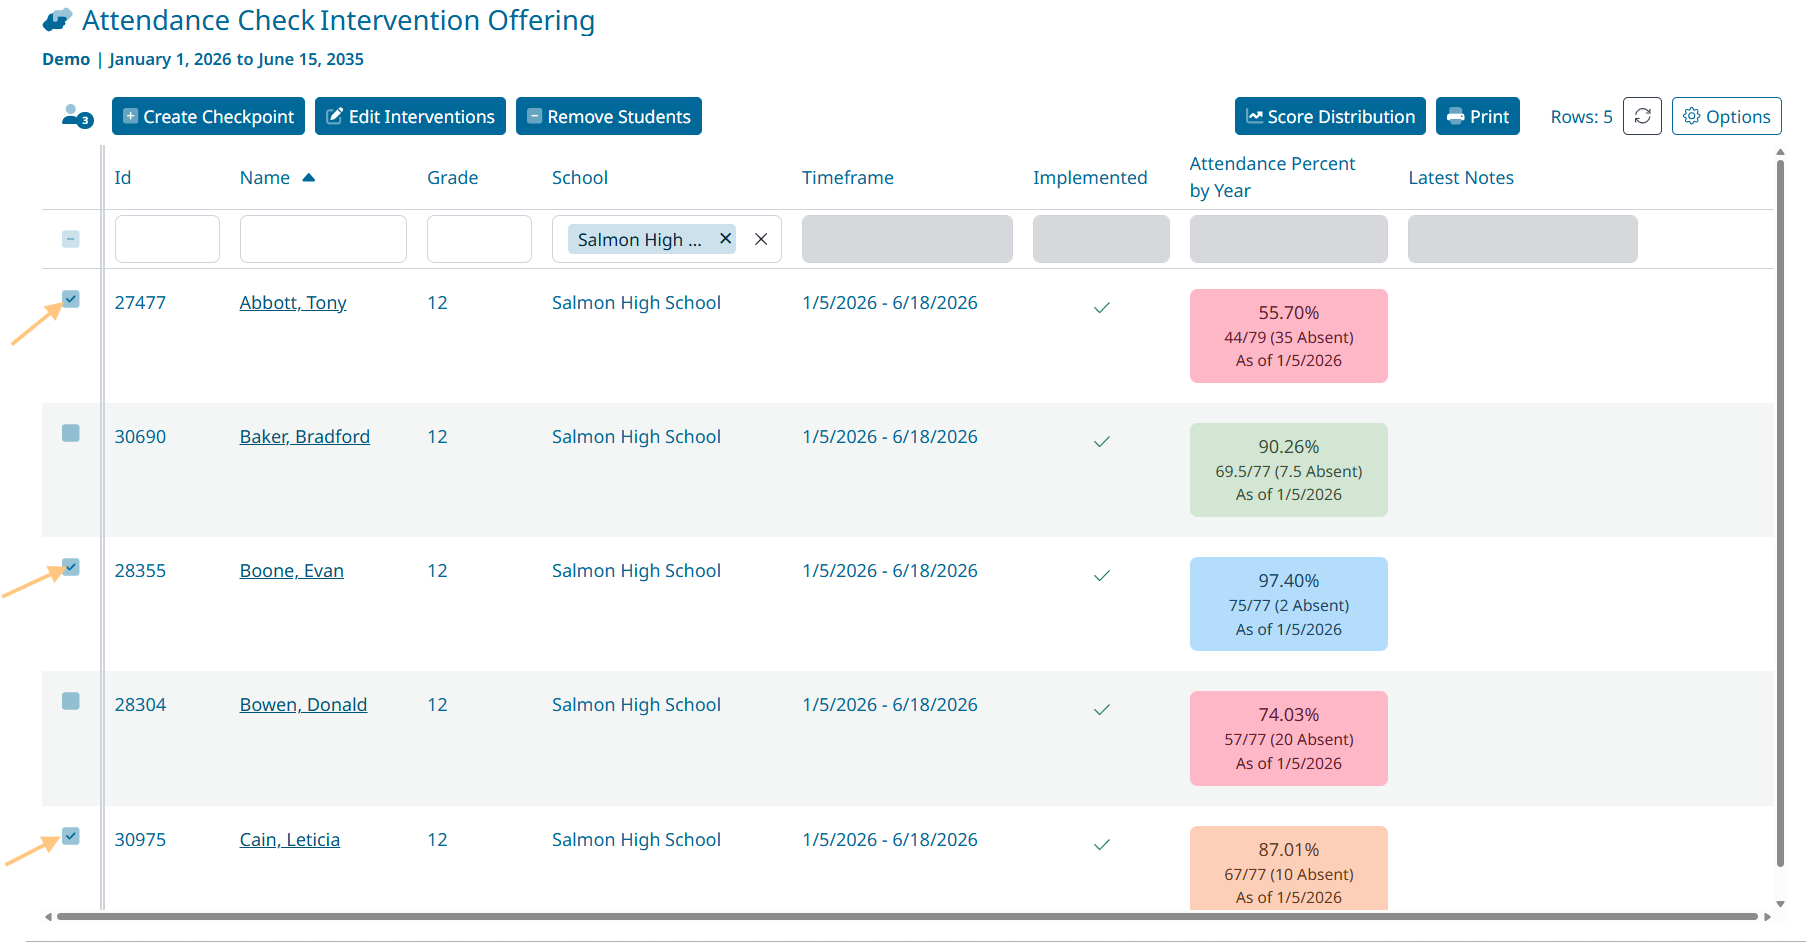This screenshot has width=1806, height=942.
Task: Clear all School filter selections
Action: click(761, 239)
